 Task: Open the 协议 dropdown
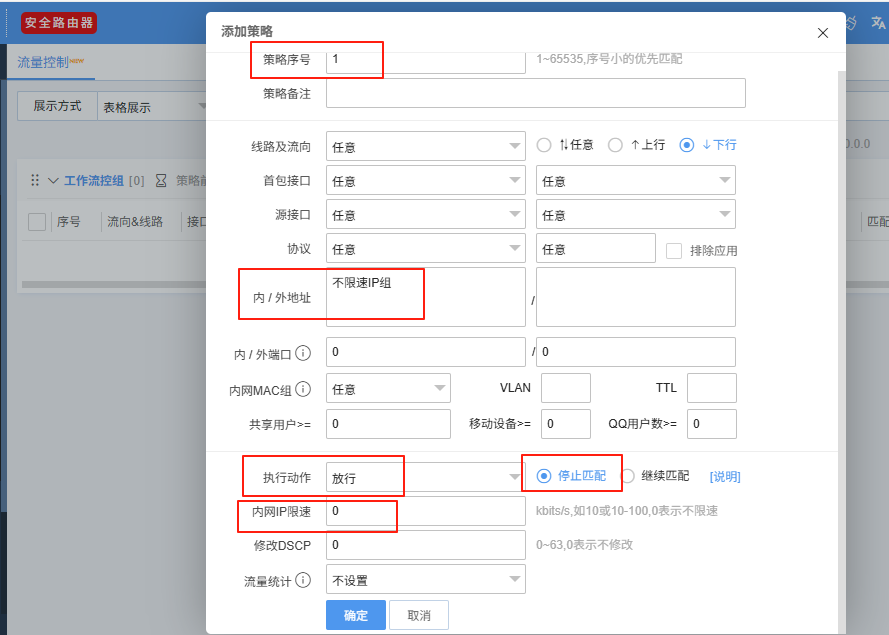tap(426, 248)
